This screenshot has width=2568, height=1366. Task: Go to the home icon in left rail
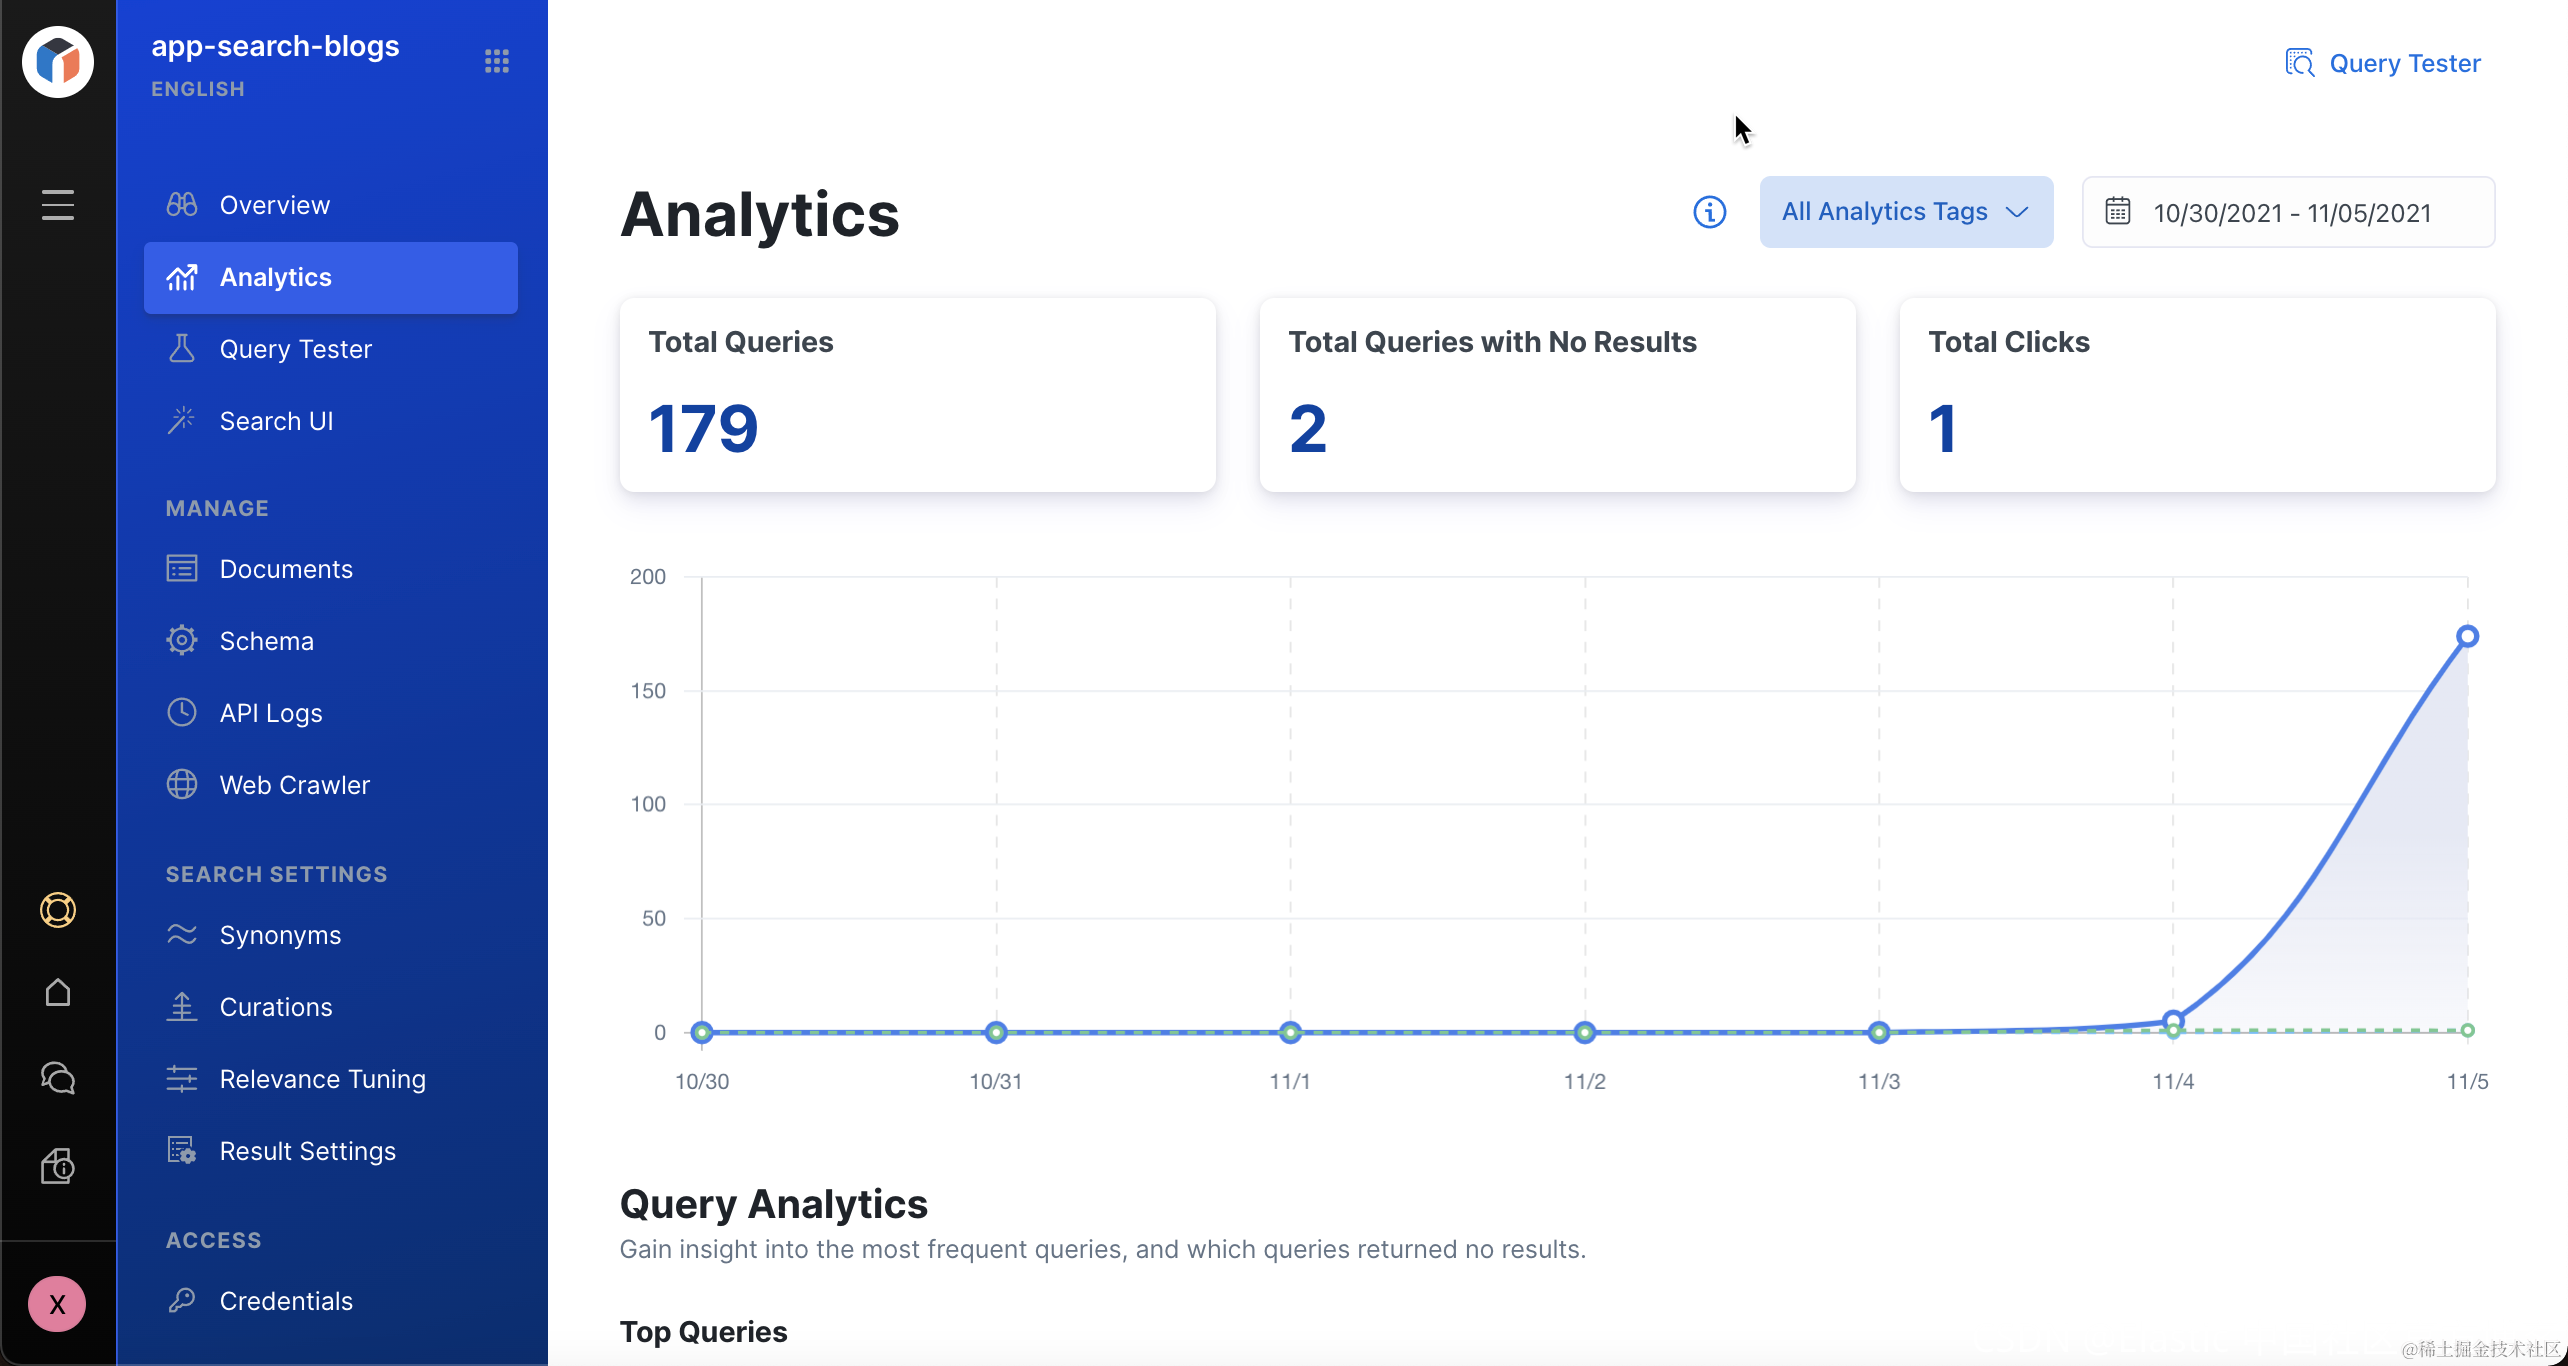coord(58,992)
